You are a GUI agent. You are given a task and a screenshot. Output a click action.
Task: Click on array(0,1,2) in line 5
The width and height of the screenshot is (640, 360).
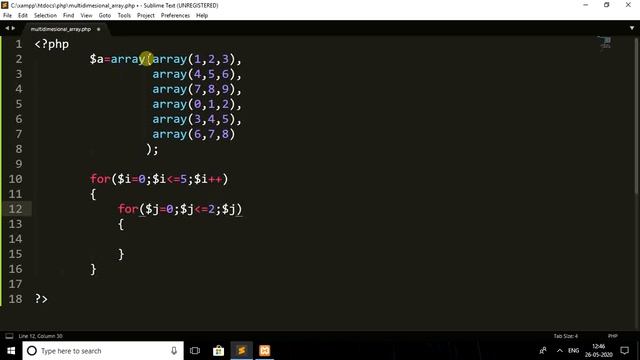pyautogui.click(x=193, y=104)
